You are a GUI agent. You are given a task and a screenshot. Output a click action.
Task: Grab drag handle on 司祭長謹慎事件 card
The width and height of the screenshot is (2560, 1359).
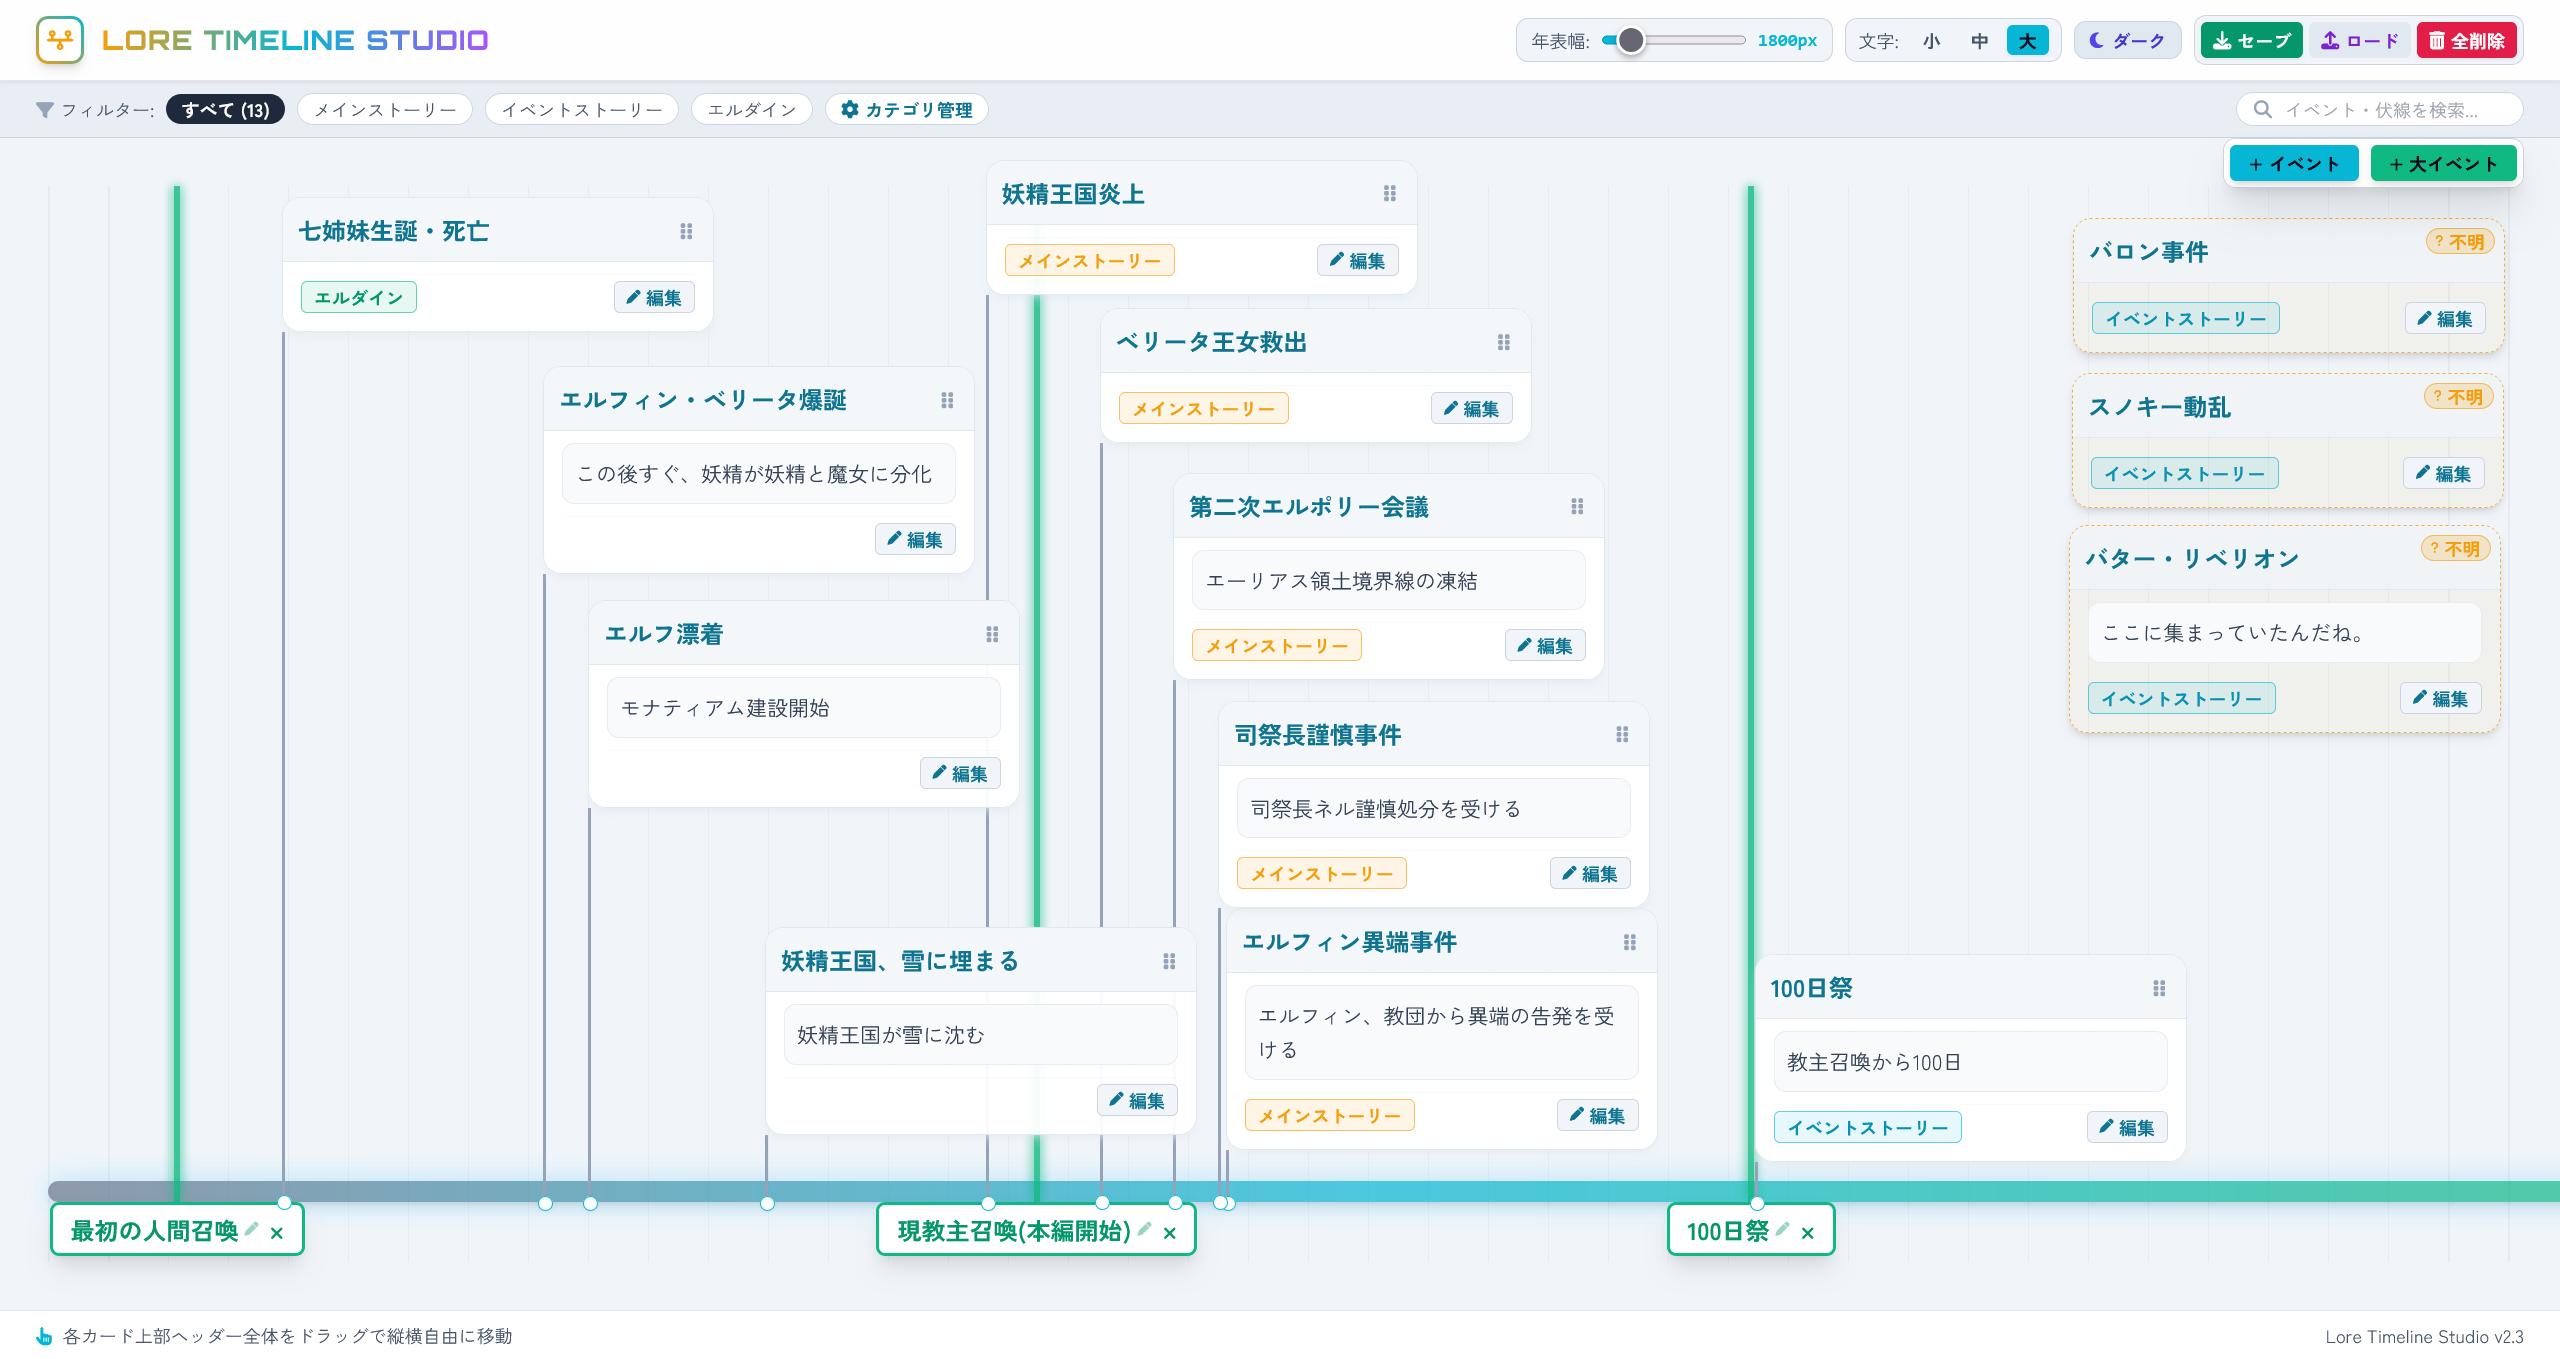[x=1622, y=735]
